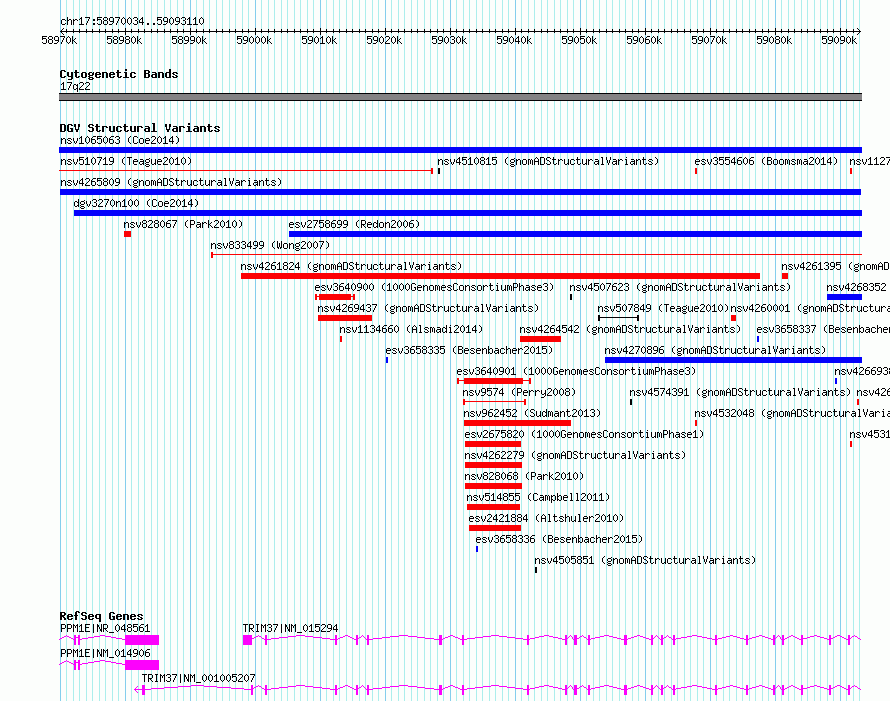Select the Cytogenetic Bands track title
Viewport: 890px width, 701px height.
click(x=119, y=74)
